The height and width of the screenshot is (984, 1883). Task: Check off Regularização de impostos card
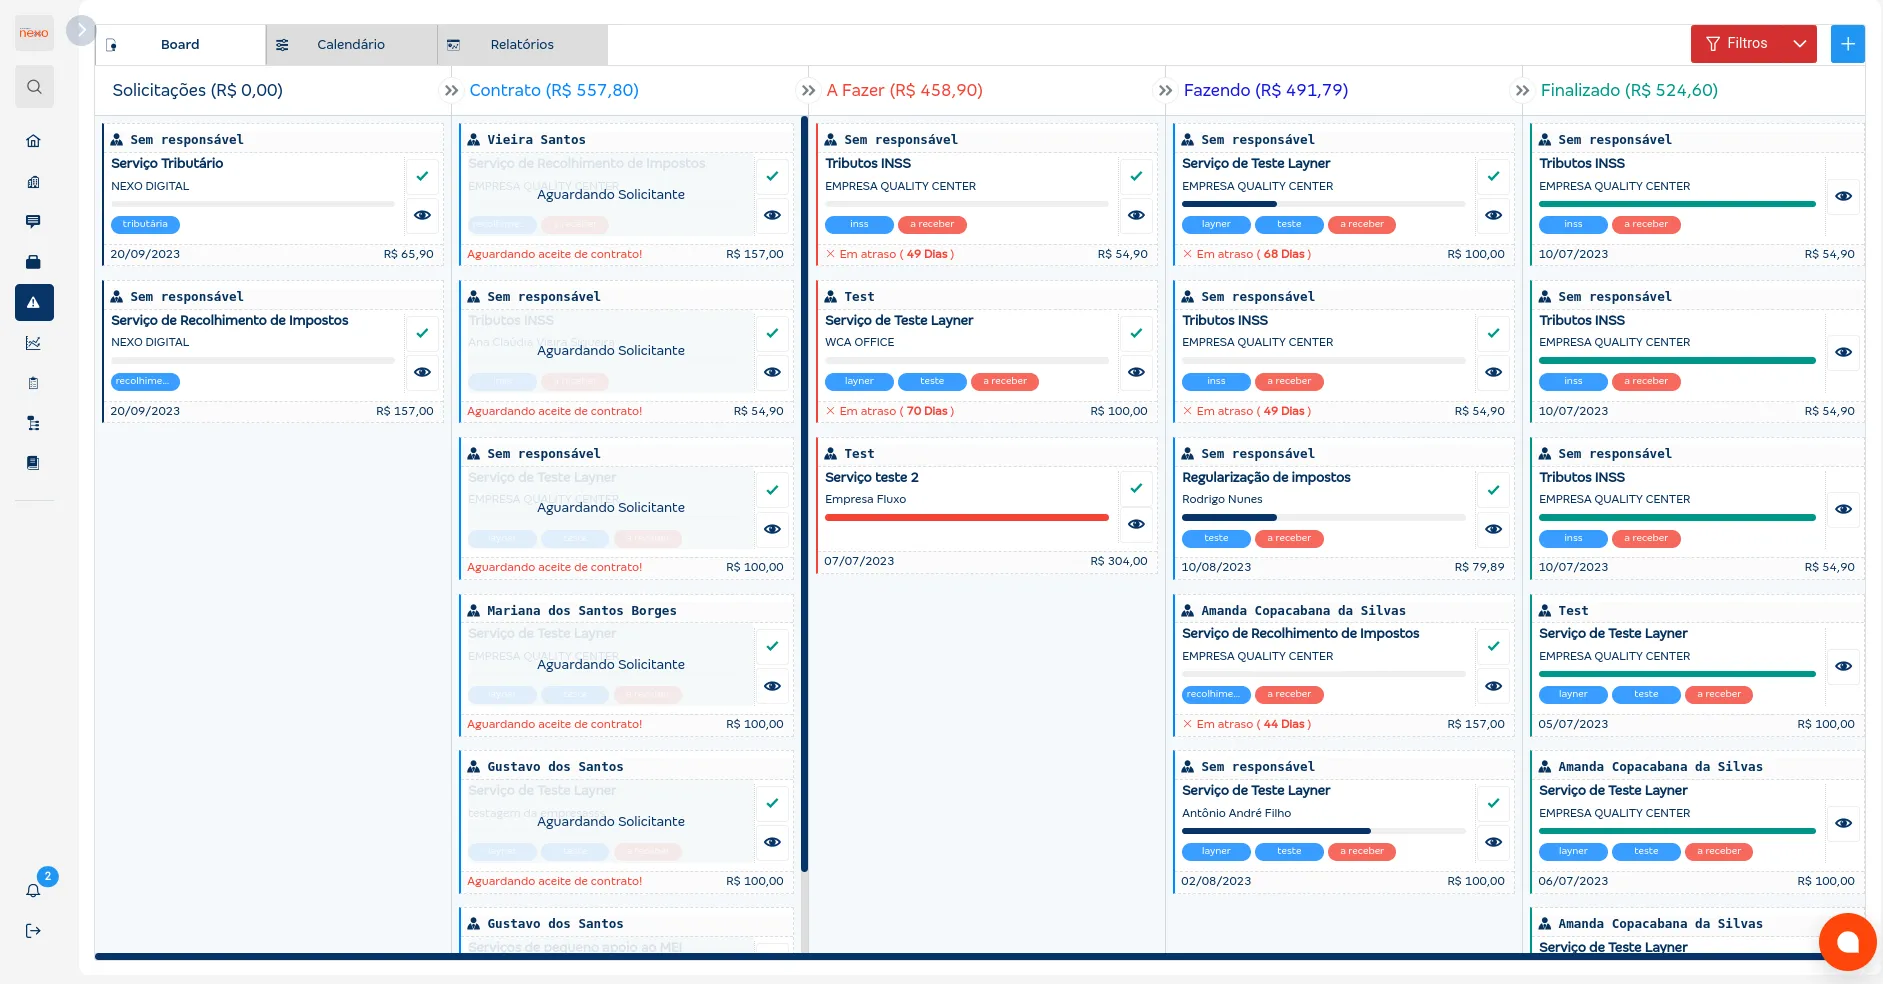(x=1493, y=490)
